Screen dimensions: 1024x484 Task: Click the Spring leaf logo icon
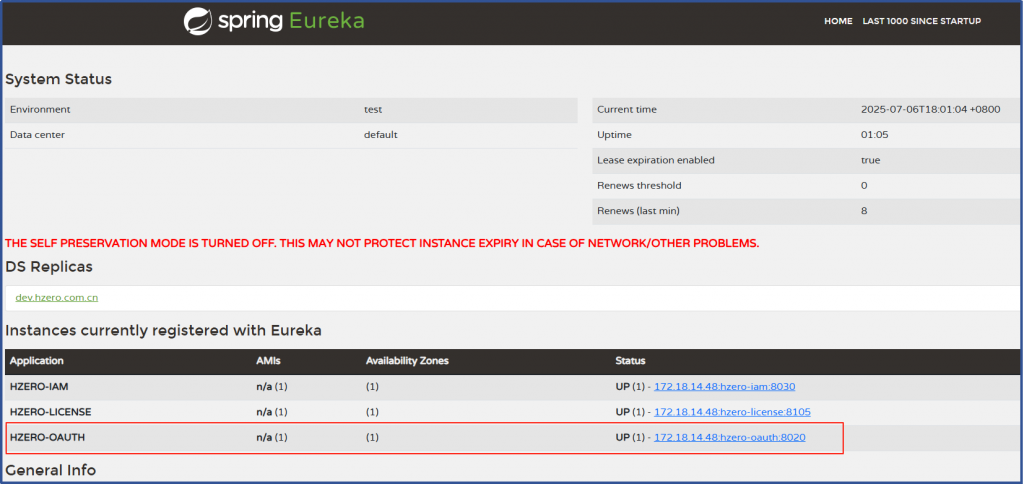point(197,21)
